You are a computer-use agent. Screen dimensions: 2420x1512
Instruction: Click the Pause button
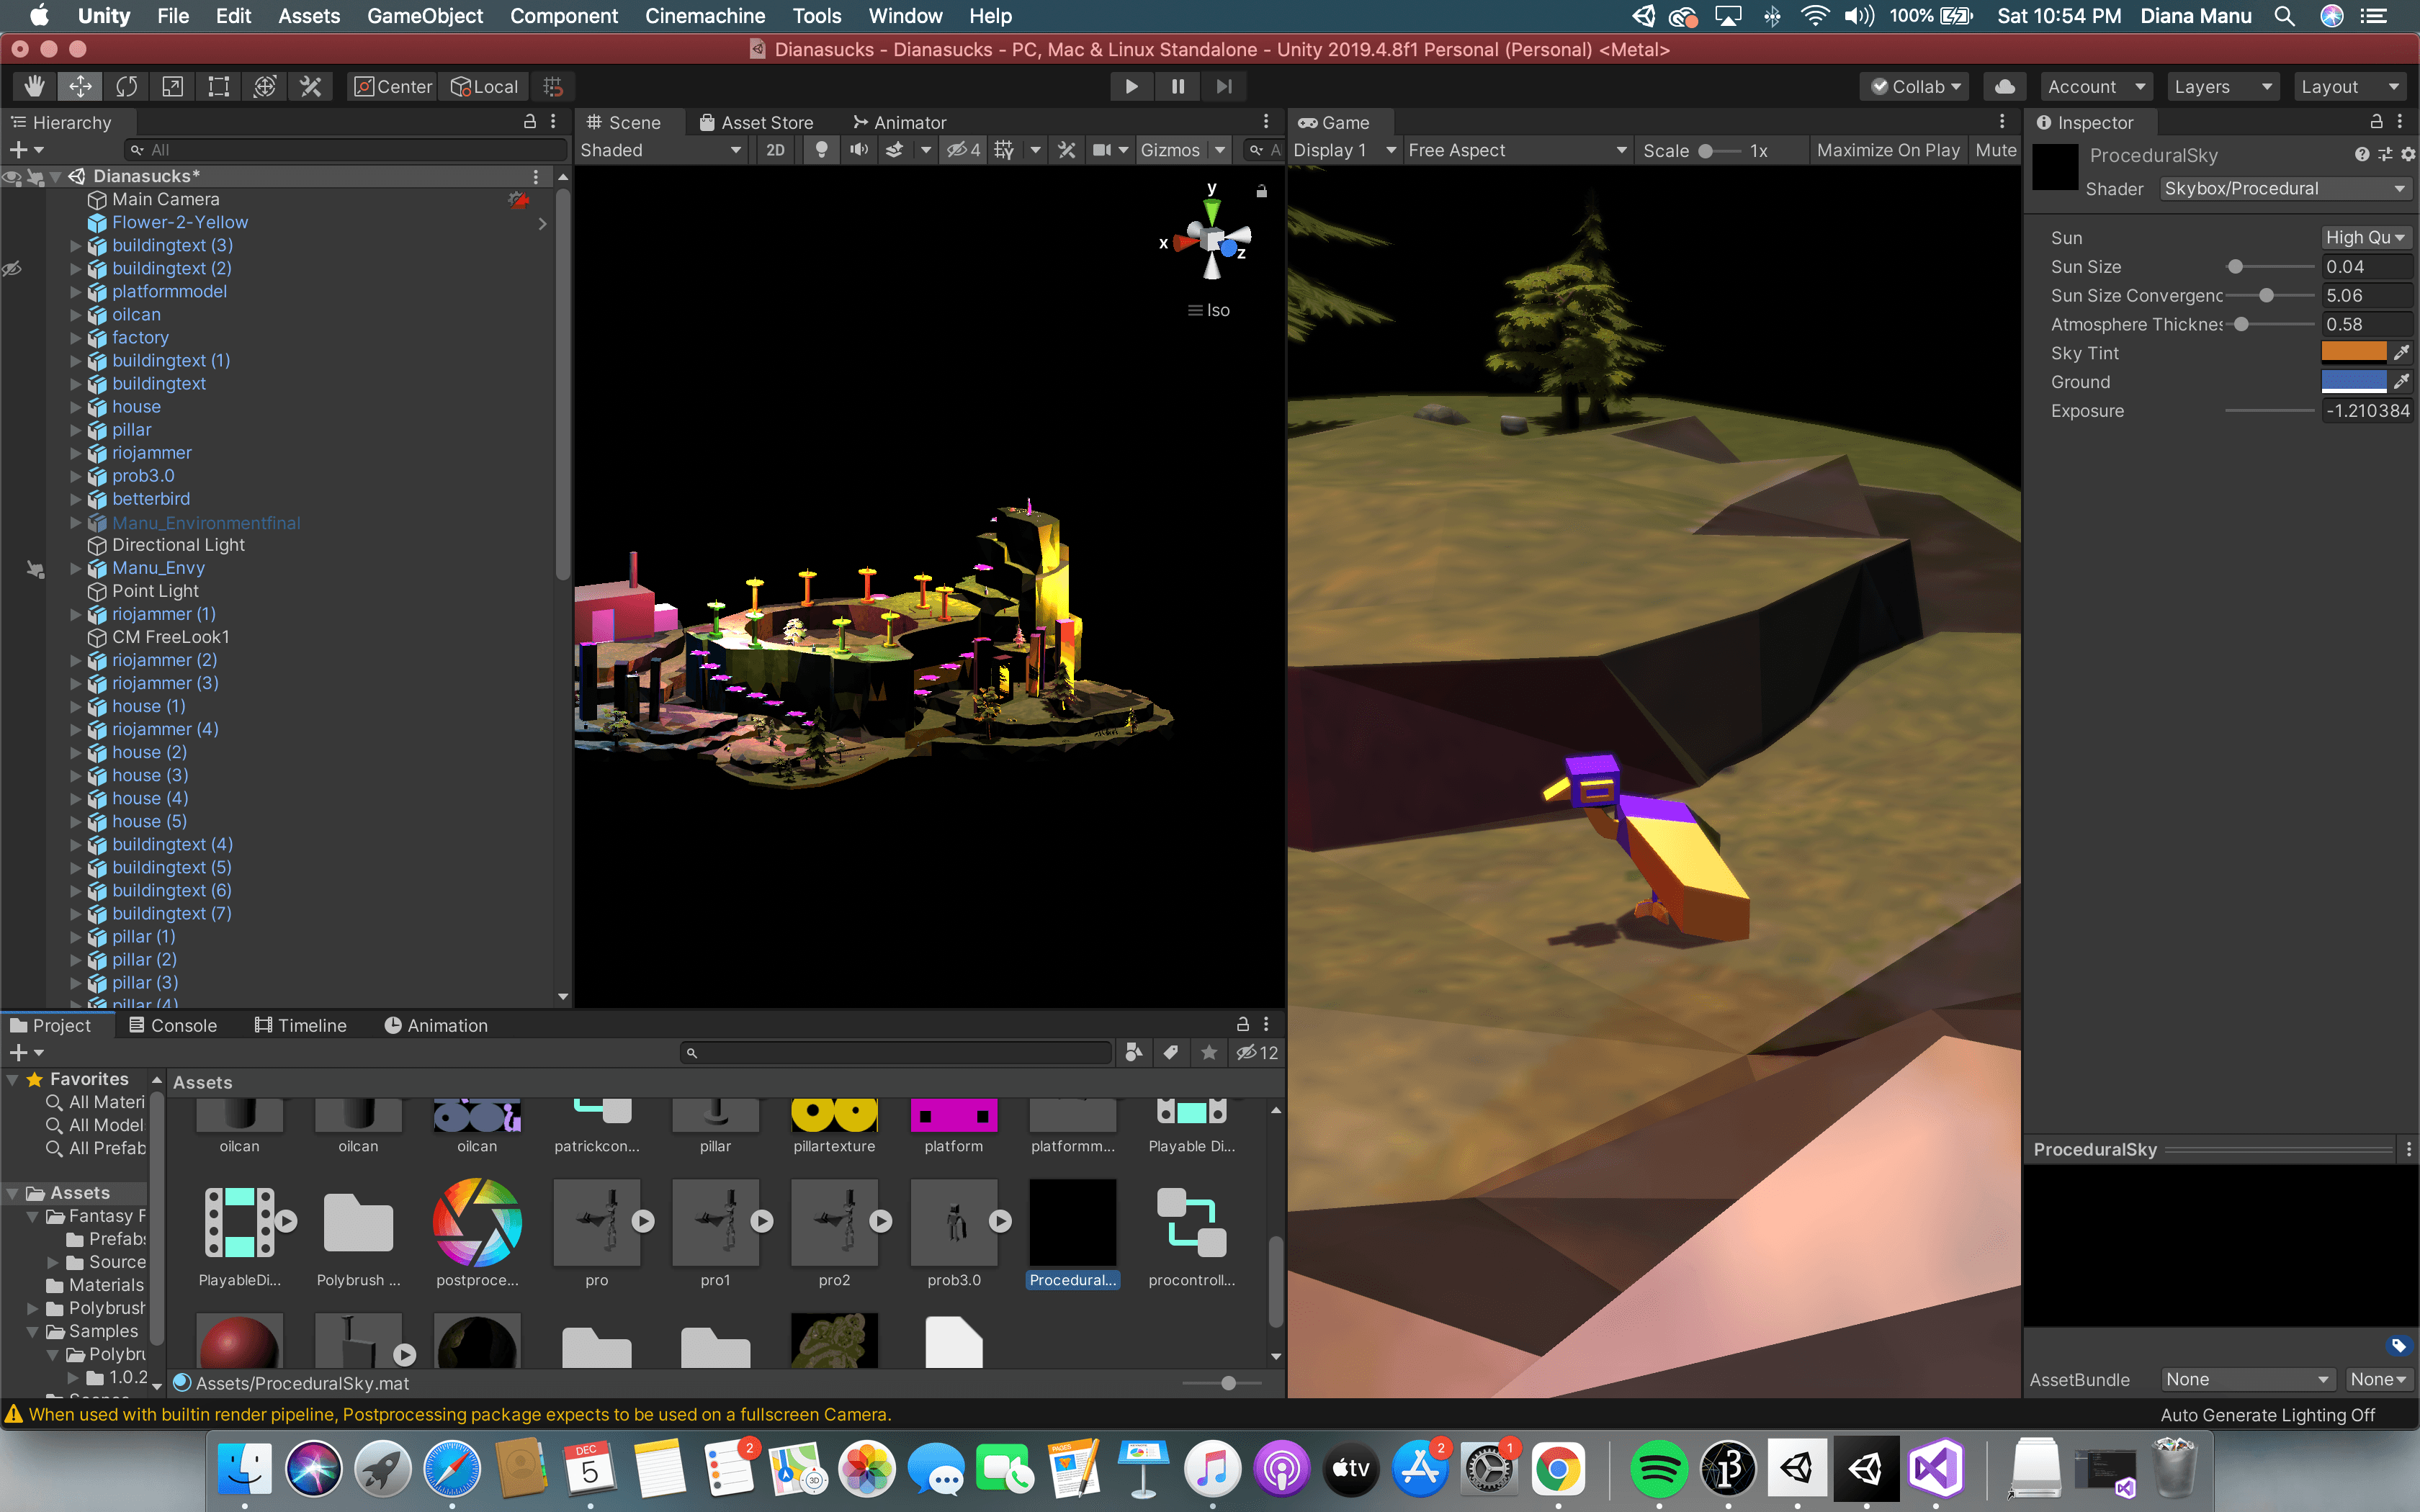pos(1177,87)
